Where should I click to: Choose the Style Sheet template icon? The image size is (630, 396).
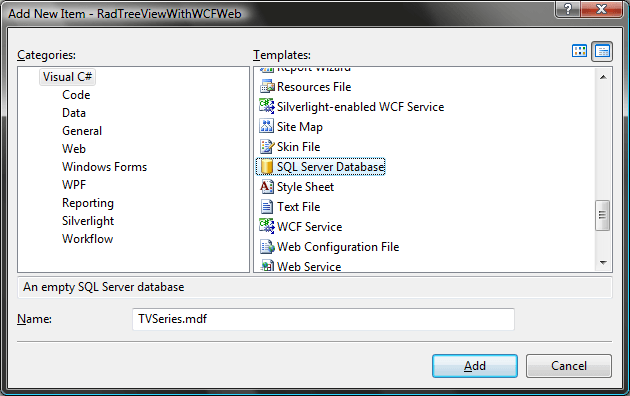click(266, 187)
